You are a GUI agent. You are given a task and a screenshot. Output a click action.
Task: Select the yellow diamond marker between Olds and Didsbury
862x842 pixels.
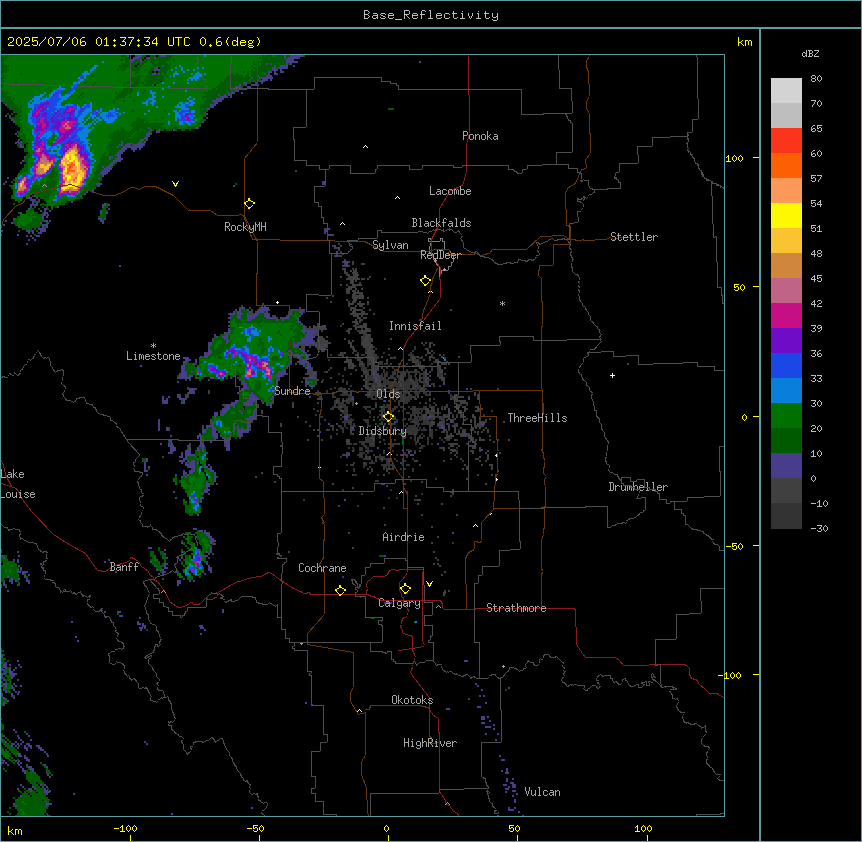tap(388, 417)
